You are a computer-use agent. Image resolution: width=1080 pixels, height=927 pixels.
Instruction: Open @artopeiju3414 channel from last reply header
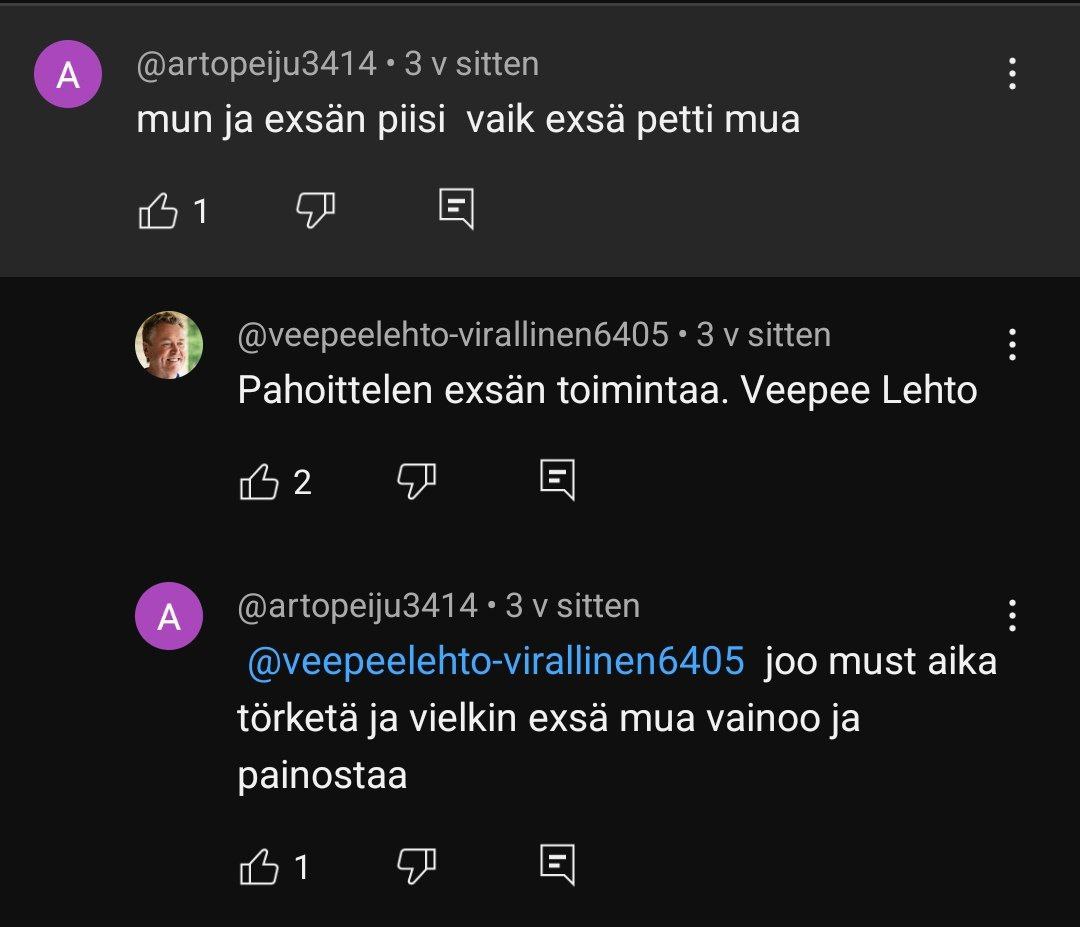357,606
